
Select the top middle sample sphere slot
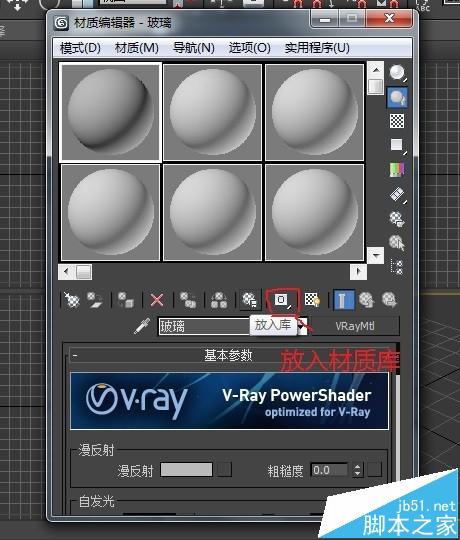click(212, 112)
